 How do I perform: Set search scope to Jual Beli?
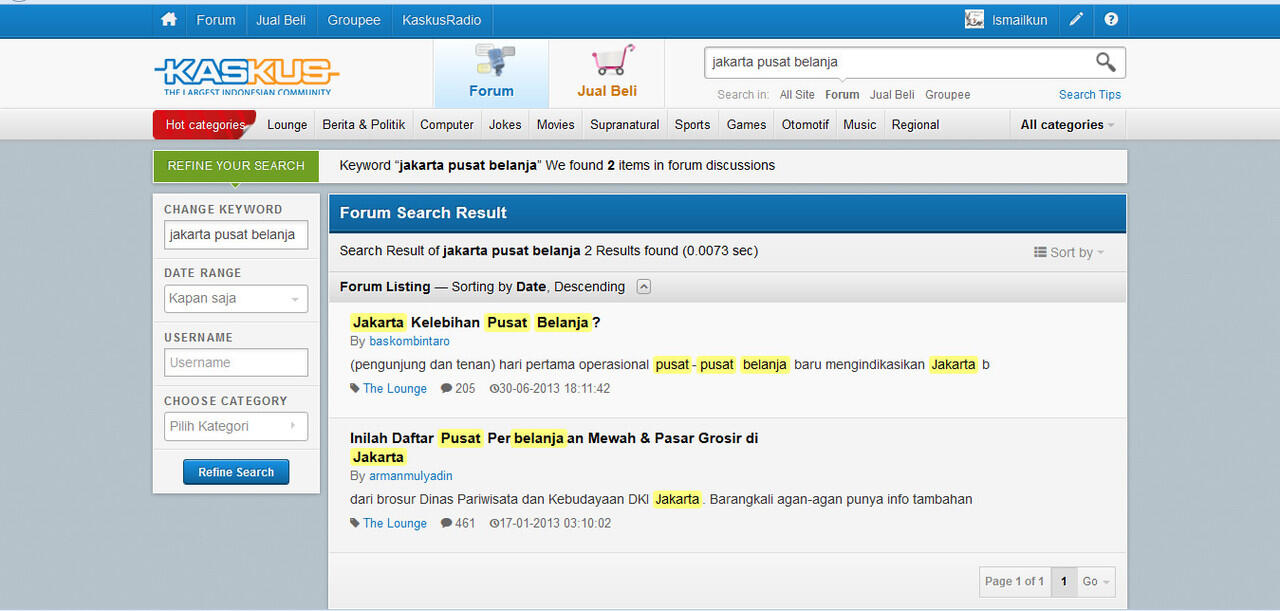[x=892, y=95]
